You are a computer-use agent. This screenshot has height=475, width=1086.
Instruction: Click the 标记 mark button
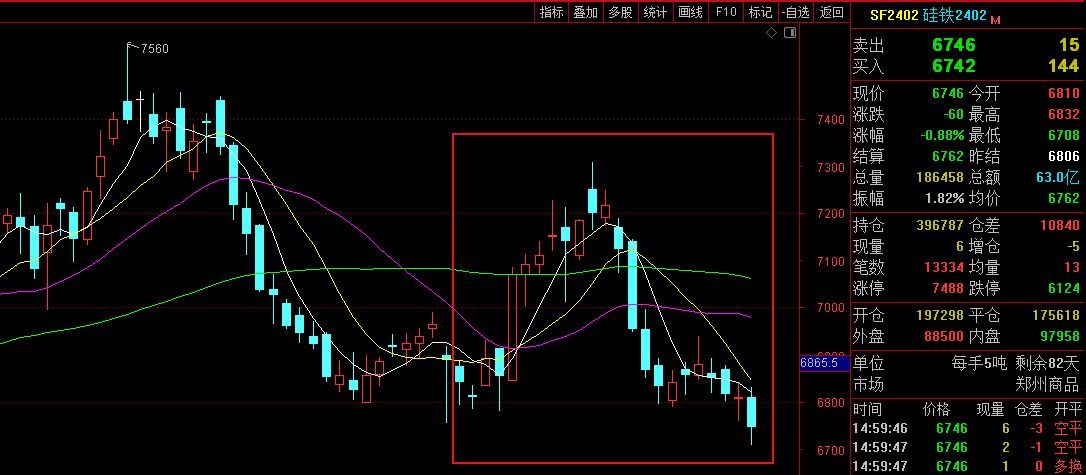(x=760, y=12)
